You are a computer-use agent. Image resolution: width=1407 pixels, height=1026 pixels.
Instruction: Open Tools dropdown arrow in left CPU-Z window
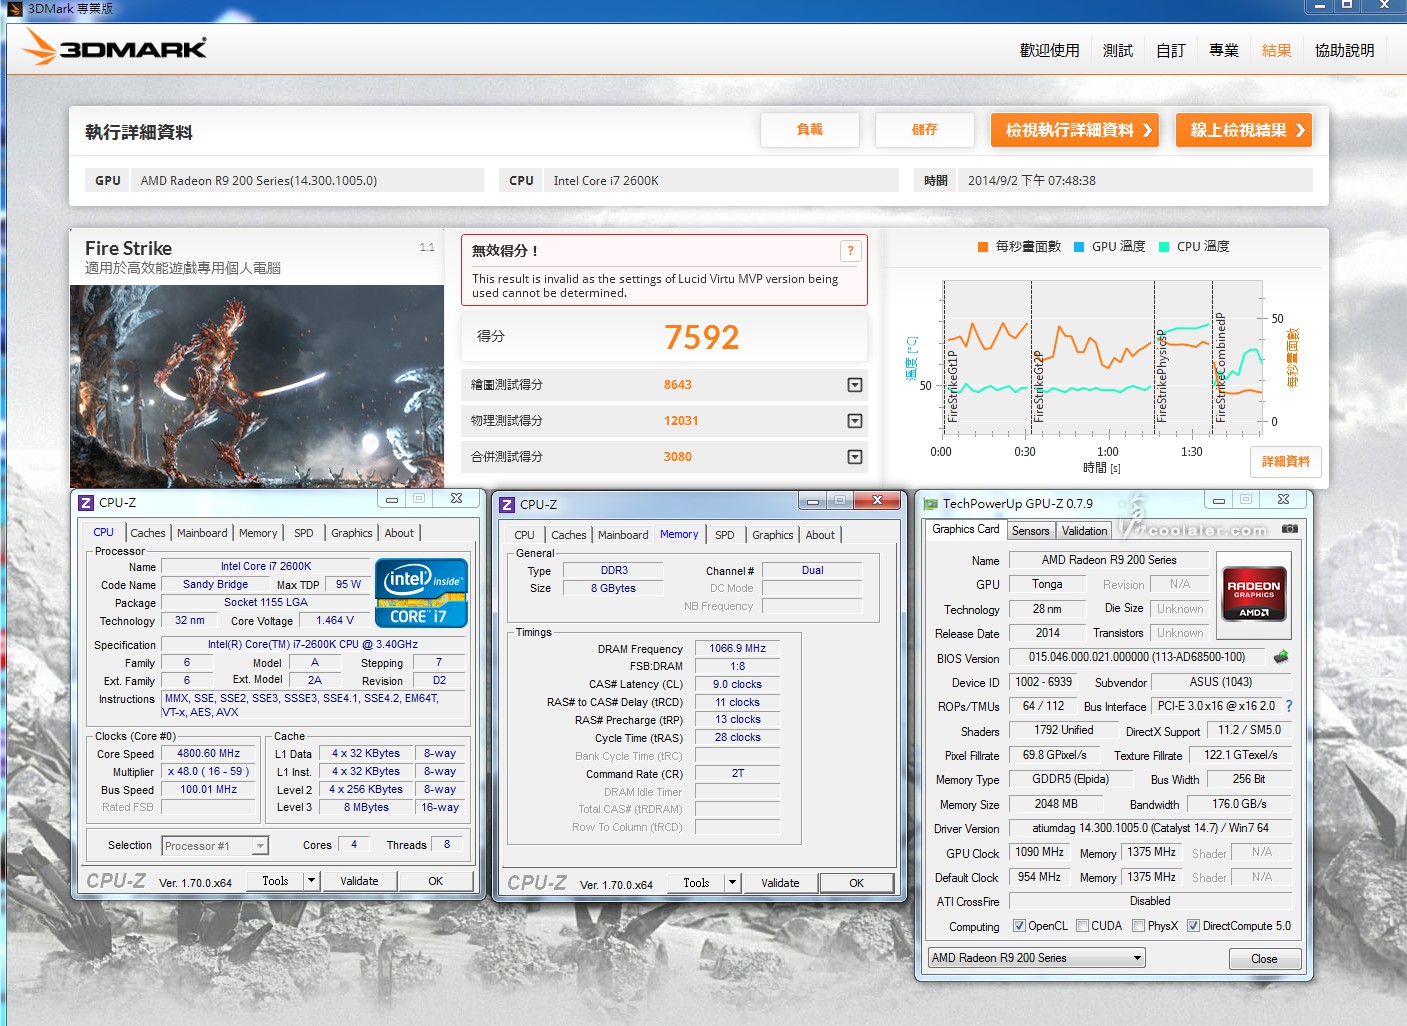pos(311,881)
